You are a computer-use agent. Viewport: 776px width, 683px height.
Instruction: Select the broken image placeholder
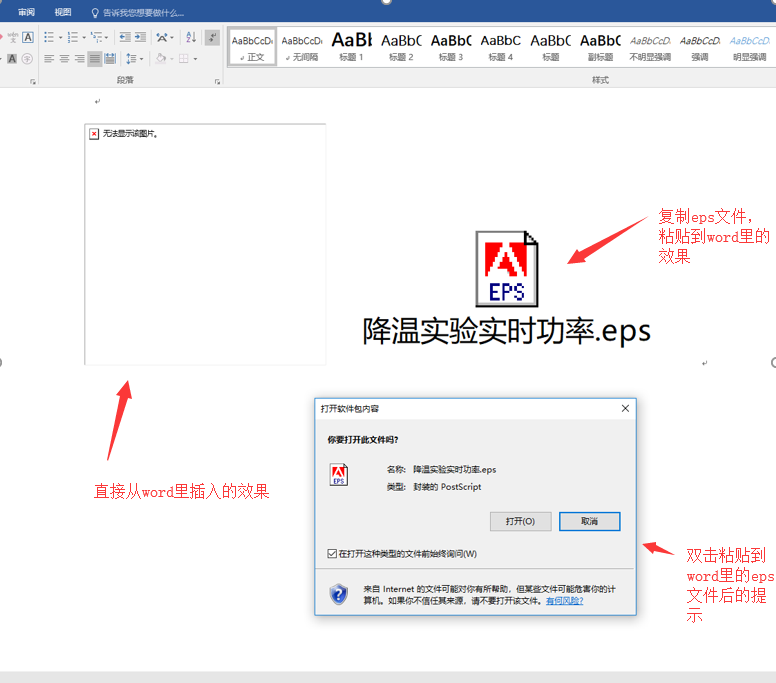[205, 244]
